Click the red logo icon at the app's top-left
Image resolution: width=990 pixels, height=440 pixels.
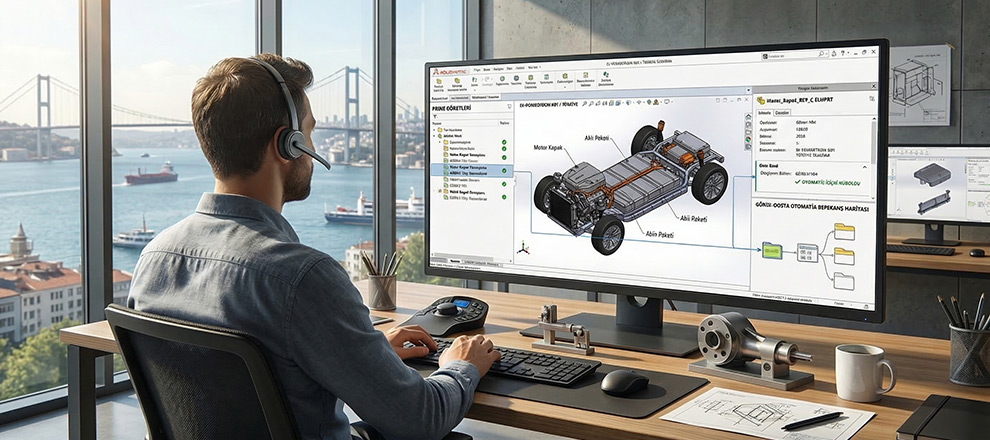point(436,72)
